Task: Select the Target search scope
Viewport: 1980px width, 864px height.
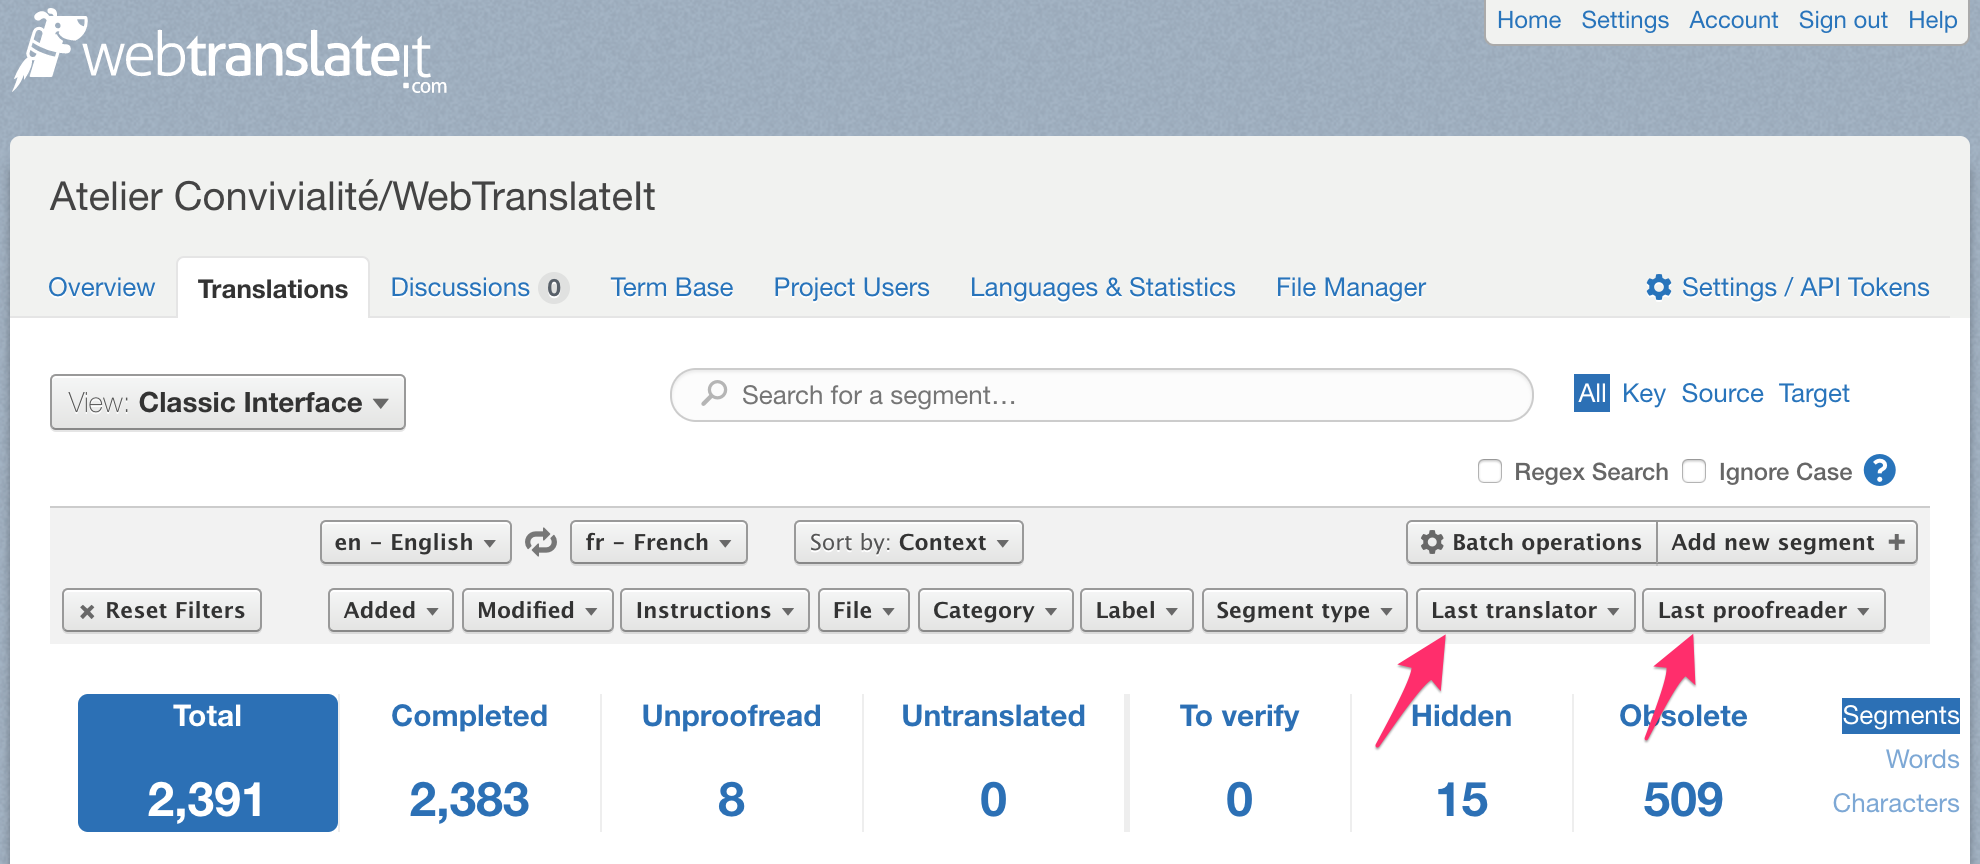Action: click(1814, 393)
